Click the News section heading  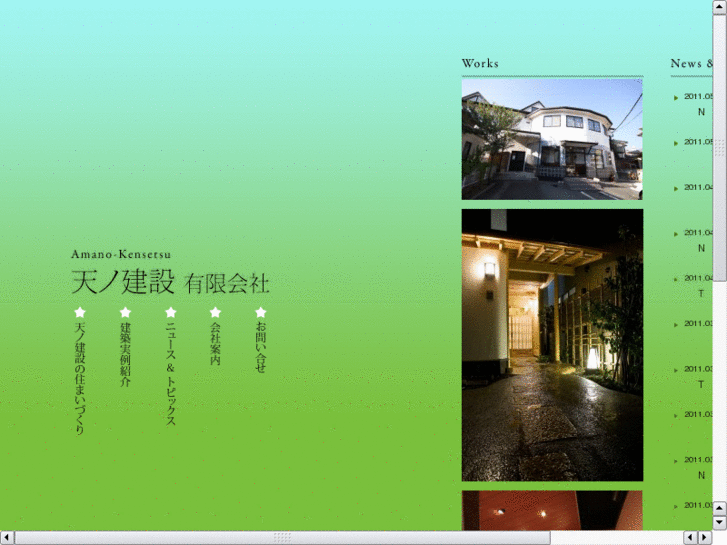pyautogui.click(x=691, y=64)
